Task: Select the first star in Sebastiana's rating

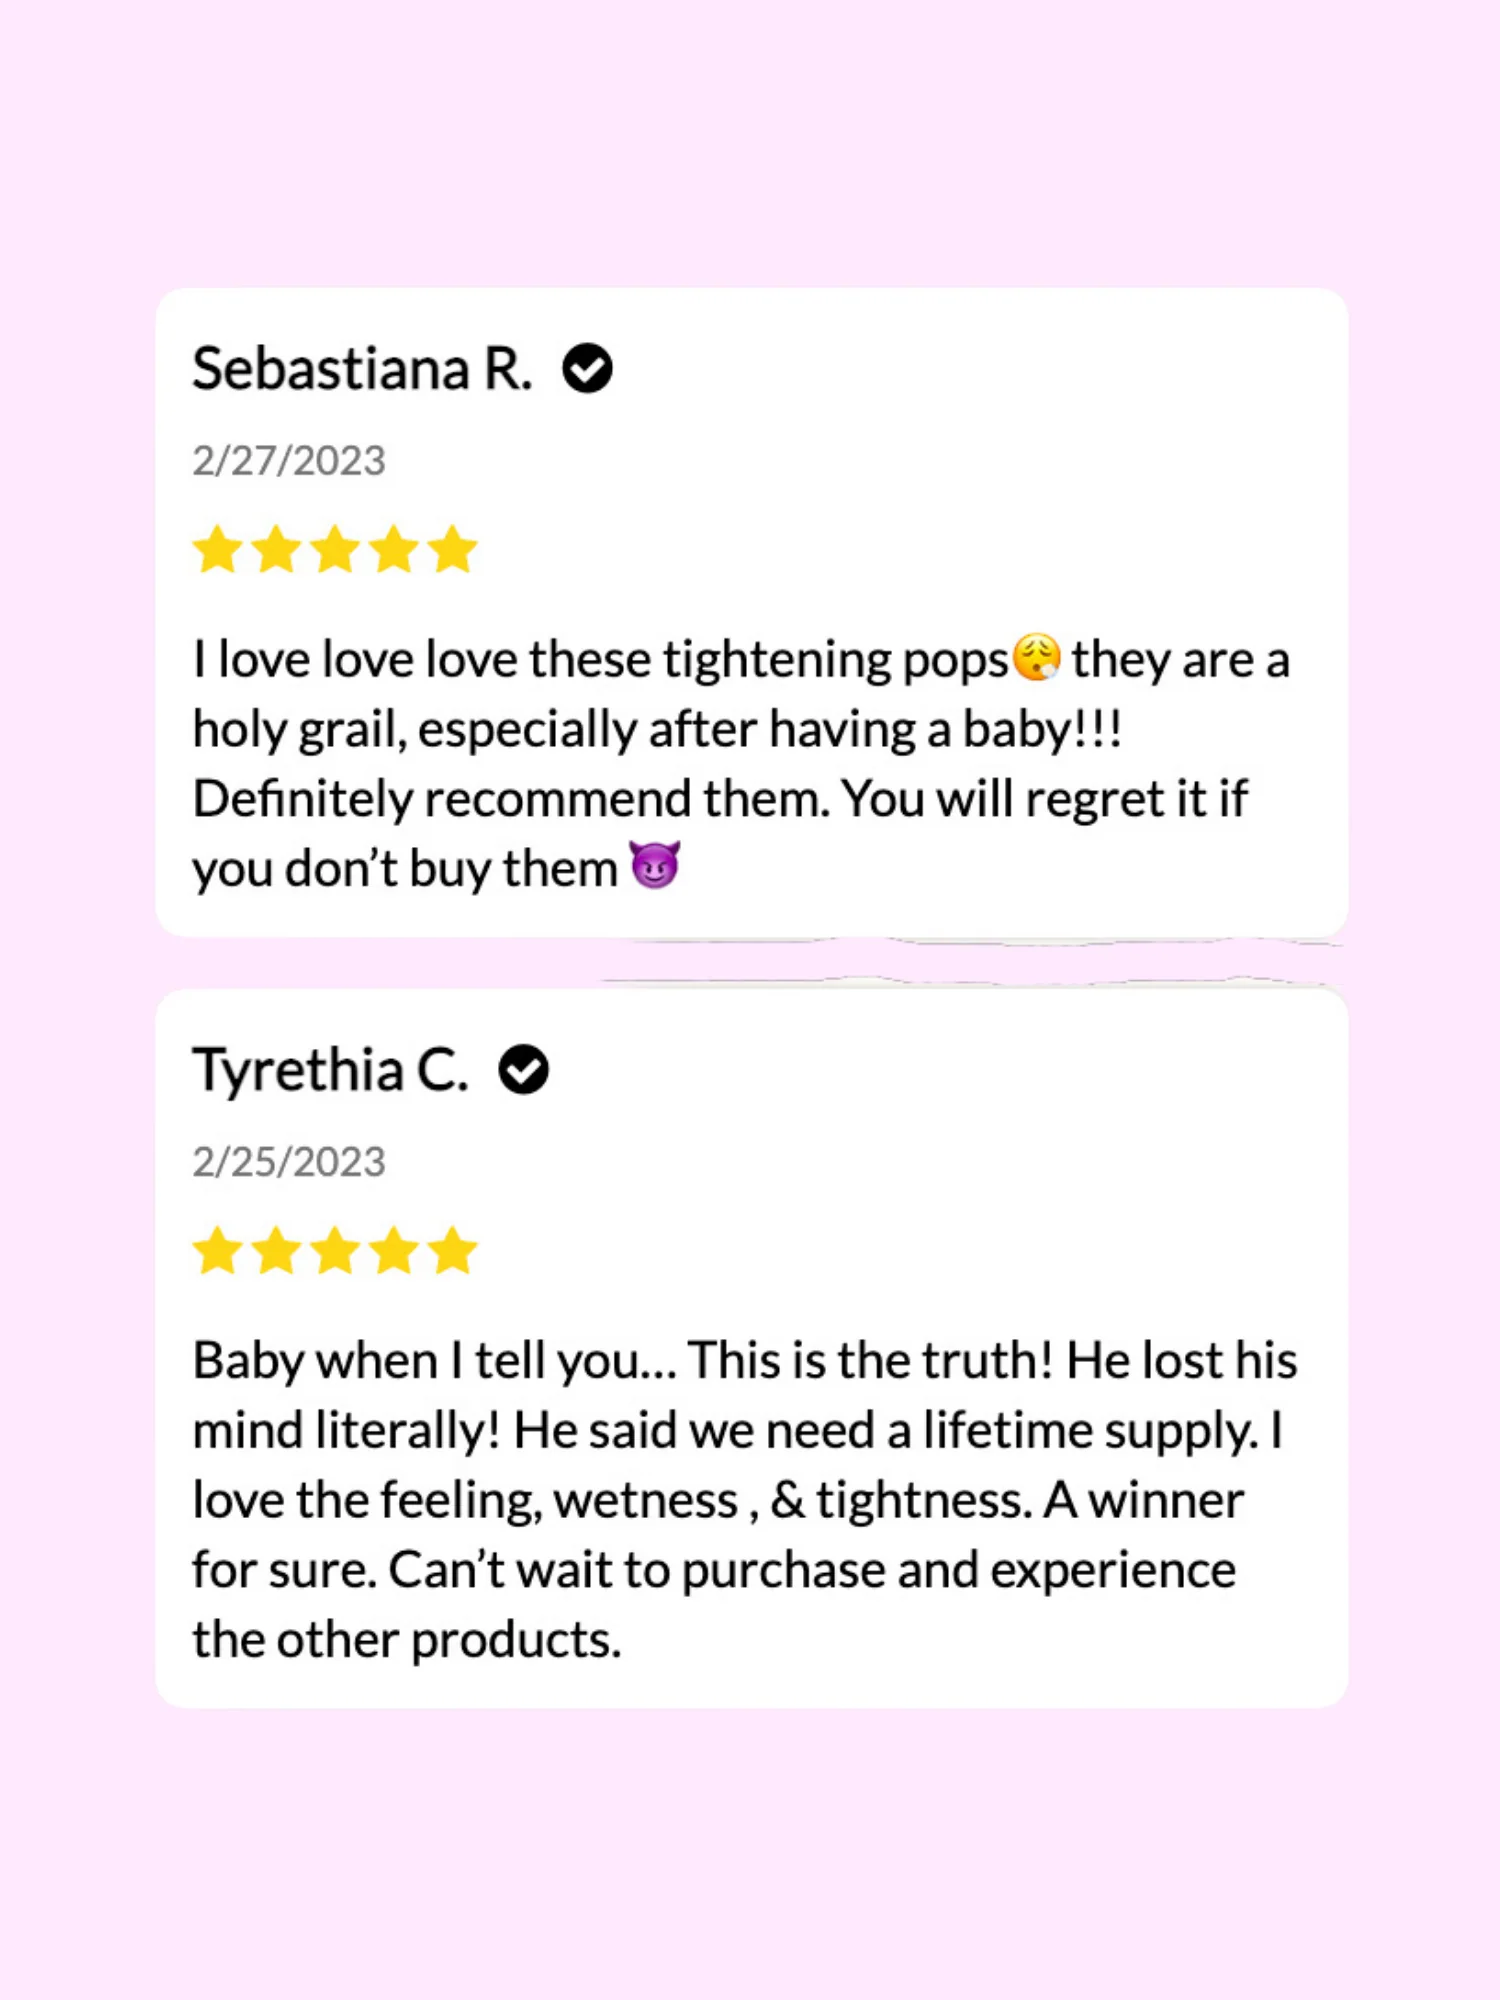Action: click(x=217, y=550)
